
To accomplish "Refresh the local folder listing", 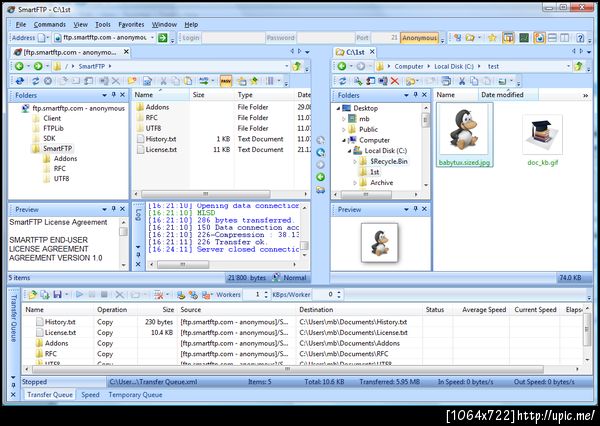I will tap(342, 81).
